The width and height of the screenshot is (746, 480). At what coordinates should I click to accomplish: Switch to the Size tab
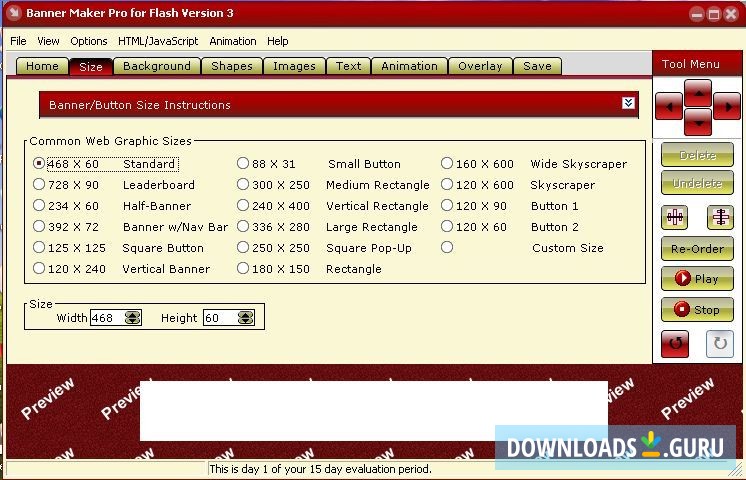coord(91,67)
